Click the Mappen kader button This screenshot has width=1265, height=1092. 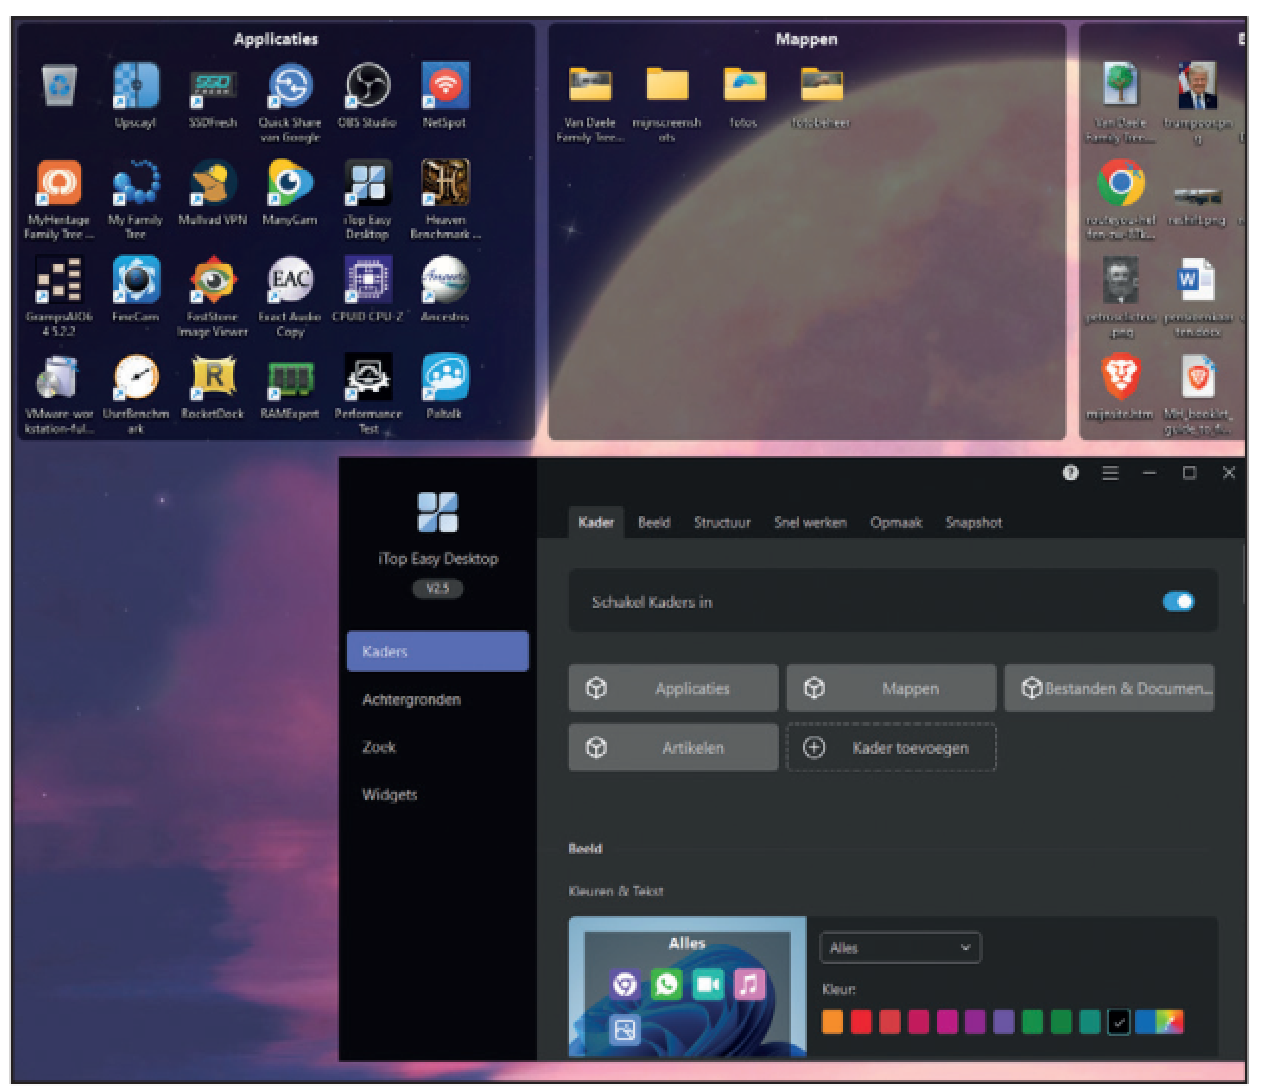[891, 688]
